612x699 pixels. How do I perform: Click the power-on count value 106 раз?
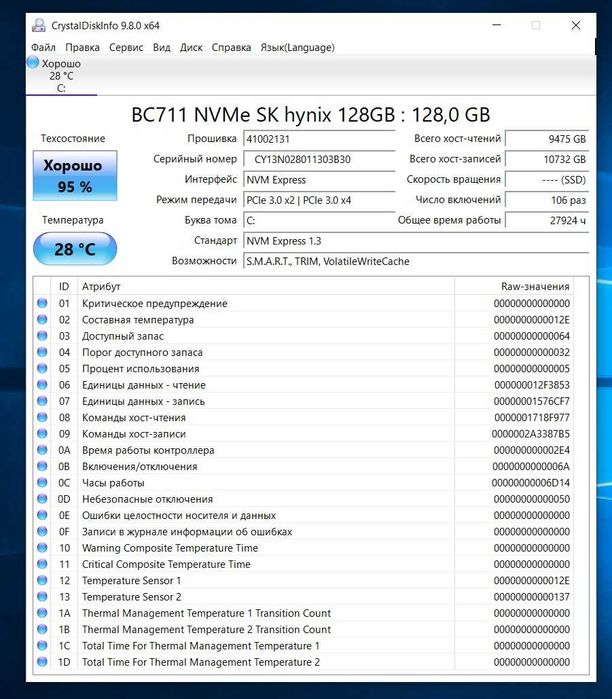pyautogui.click(x=546, y=200)
